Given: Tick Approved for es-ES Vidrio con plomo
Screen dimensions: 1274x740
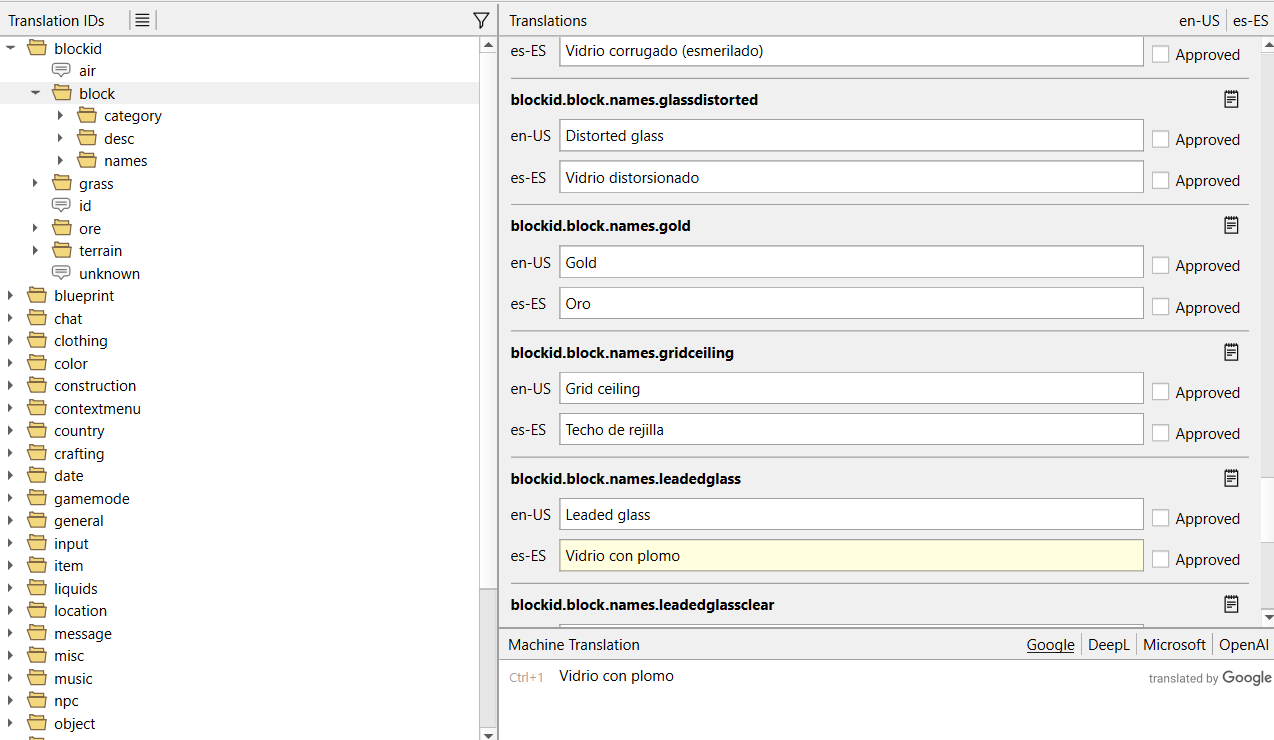Looking at the screenshot, I should 1160,560.
